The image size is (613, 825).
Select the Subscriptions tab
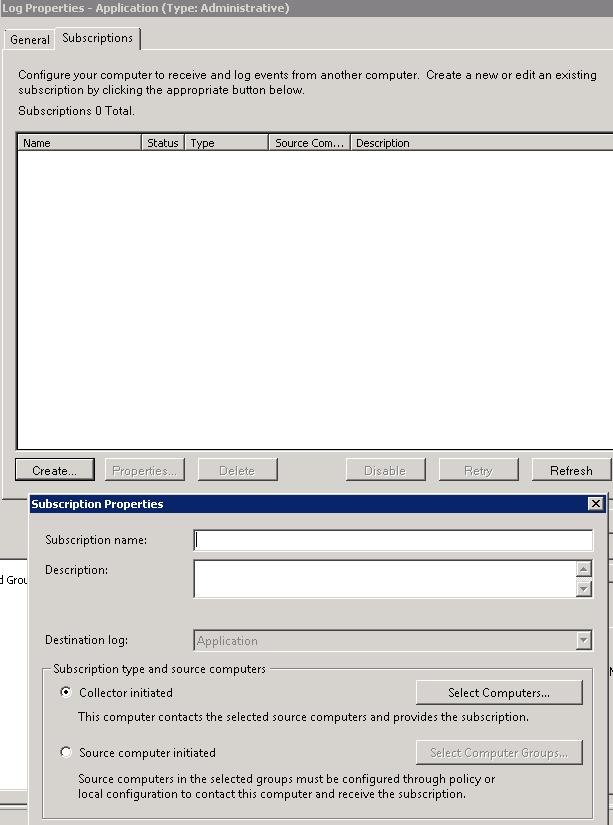97,38
